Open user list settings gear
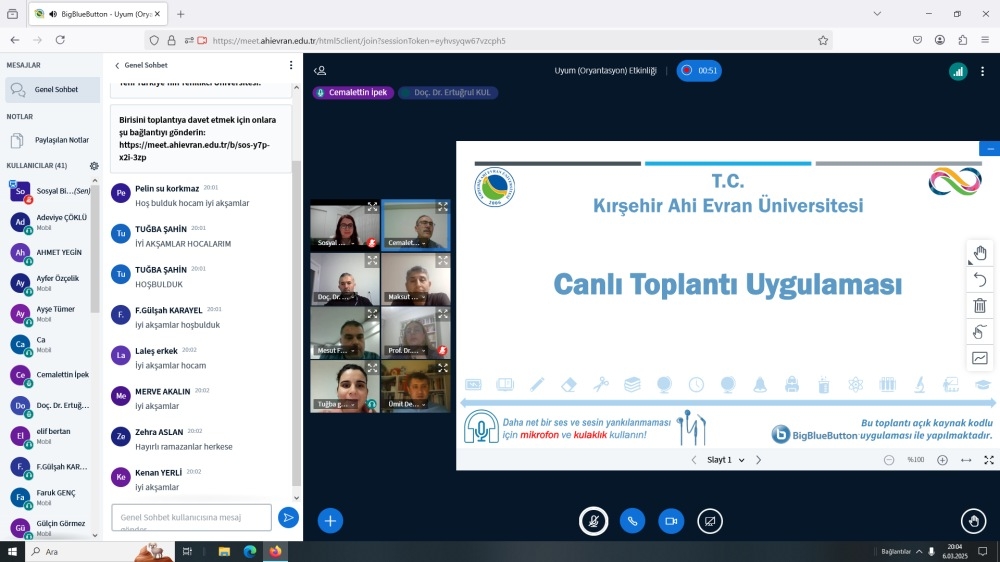This screenshot has height=562, width=1000. [x=94, y=166]
